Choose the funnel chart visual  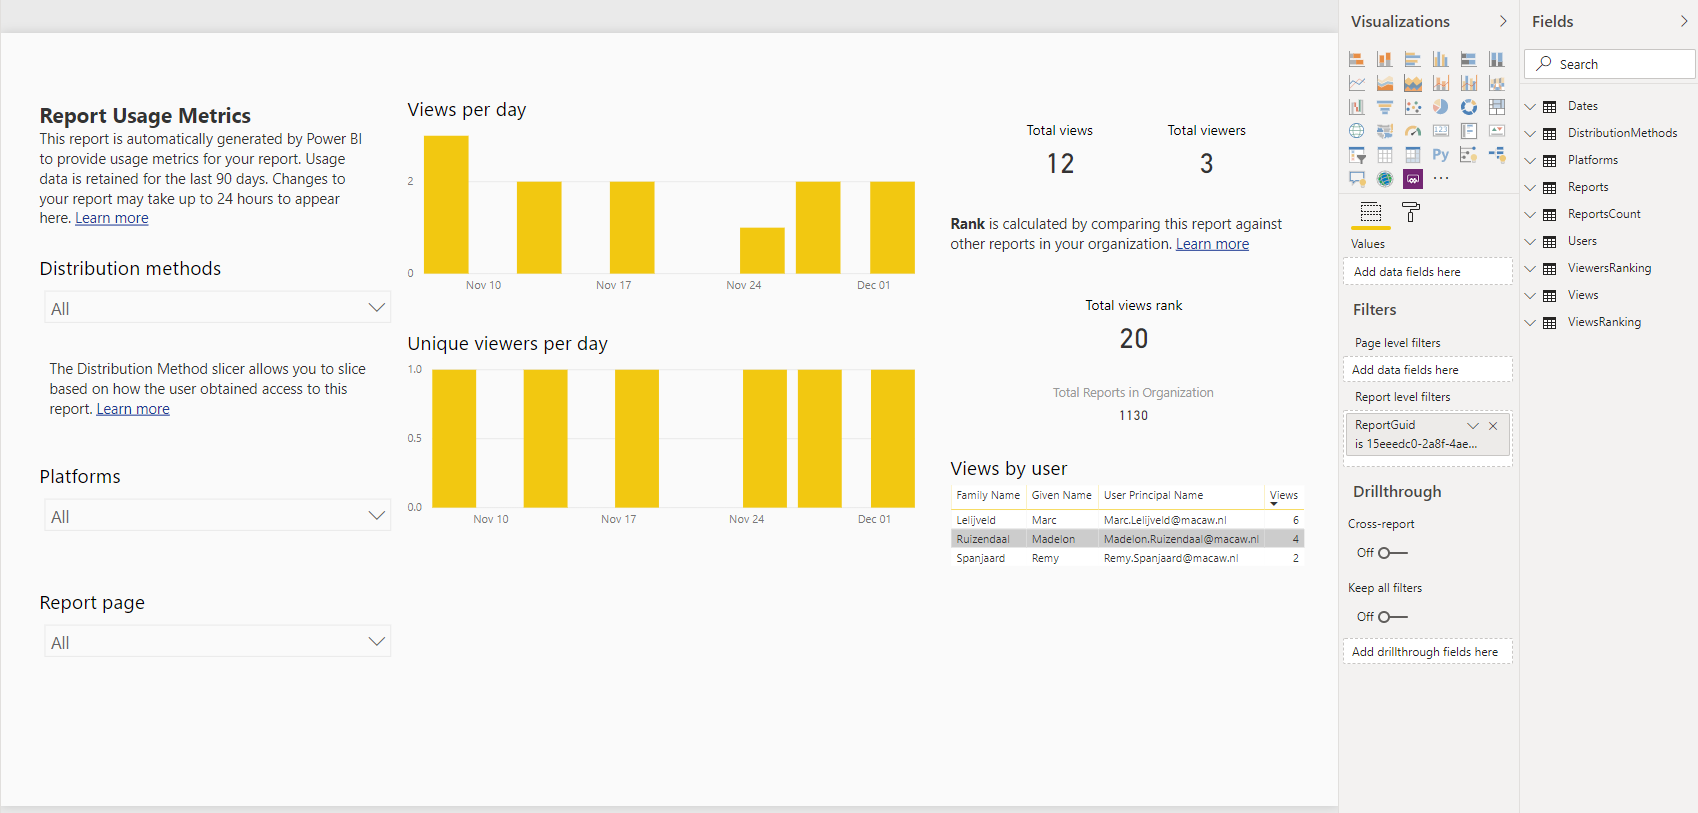pos(1384,107)
